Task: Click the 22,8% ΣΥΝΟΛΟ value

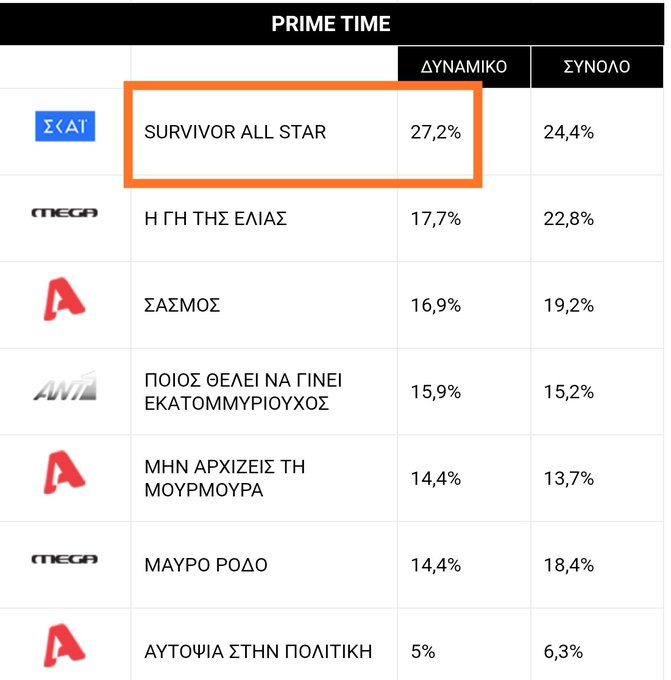Action: [x=569, y=219]
